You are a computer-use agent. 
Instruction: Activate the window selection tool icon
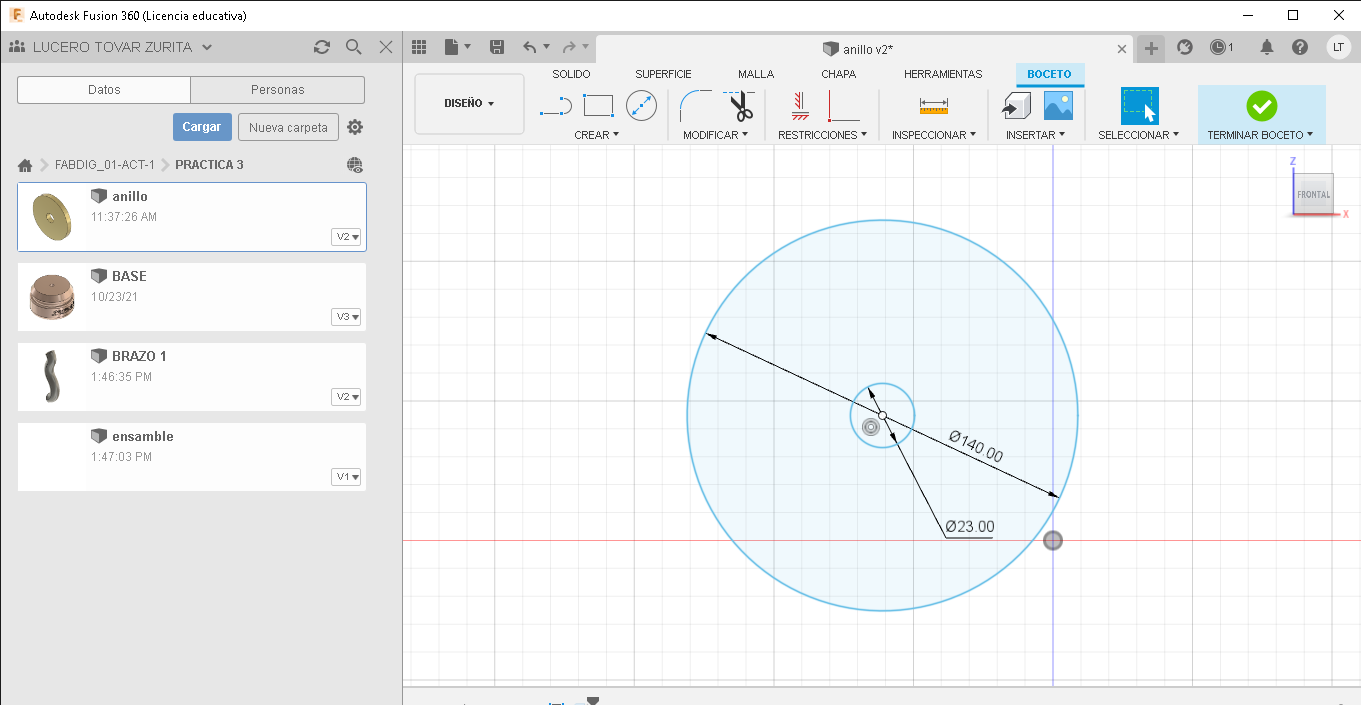1139,105
